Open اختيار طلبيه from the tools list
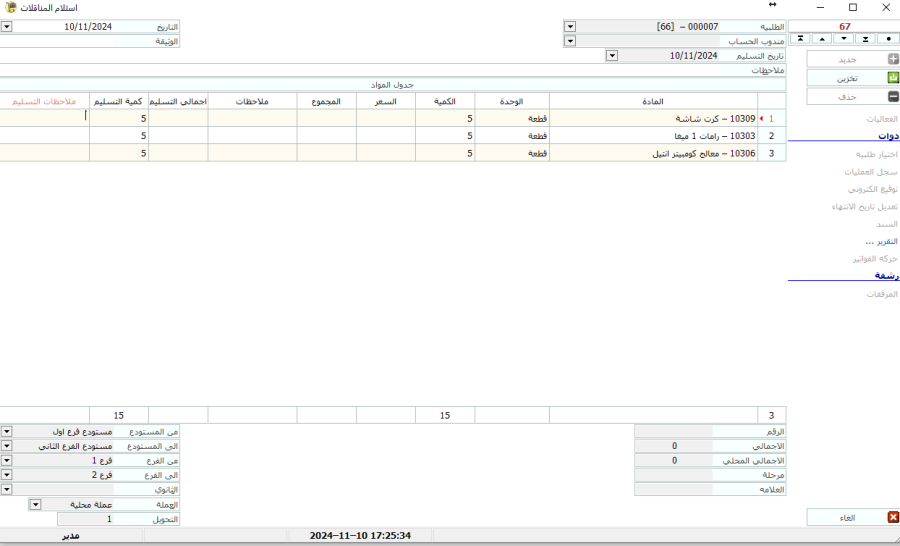This screenshot has height=546, width=900. (876, 154)
